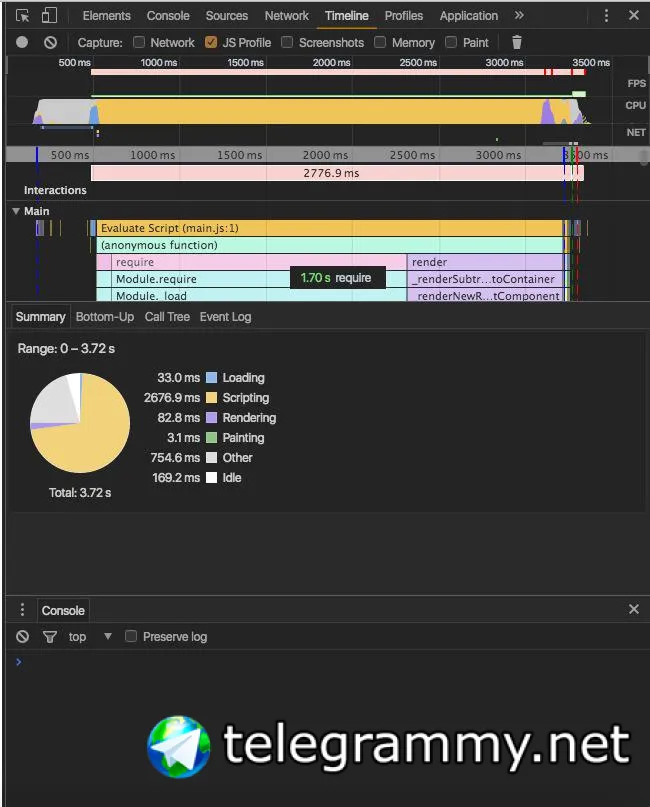The width and height of the screenshot is (650, 807).
Task: Enable the Memory capture checkbox
Action: pyautogui.click(x=380, y=42)
